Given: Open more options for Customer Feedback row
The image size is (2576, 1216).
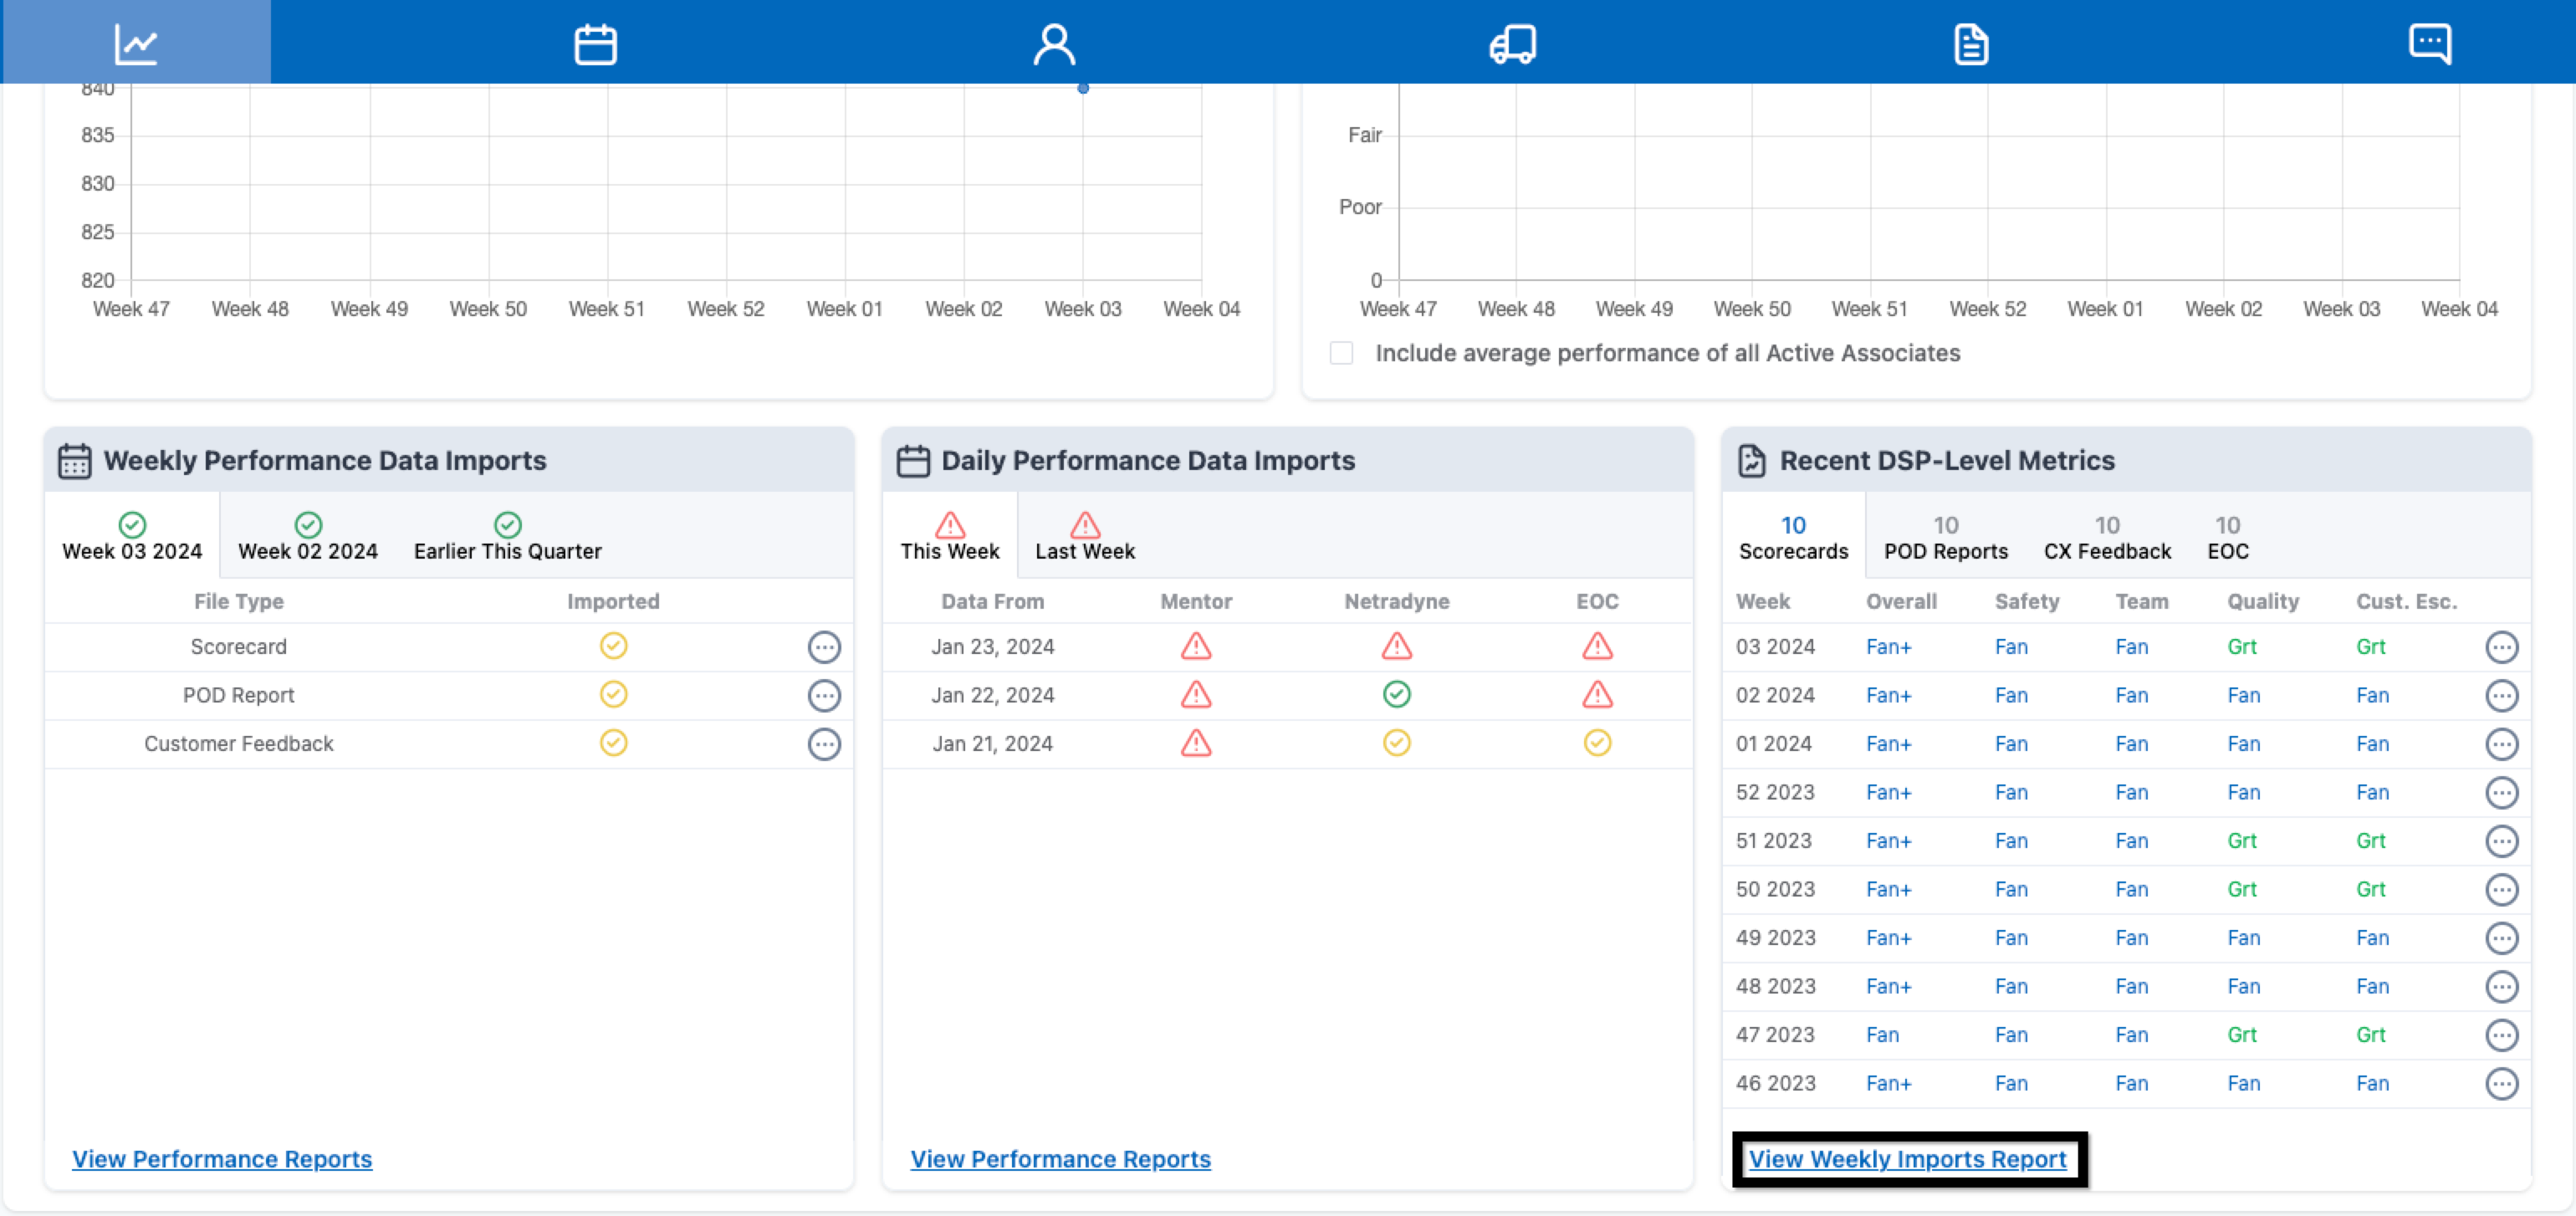Looking at the screenshot, I should coord(823,744).
